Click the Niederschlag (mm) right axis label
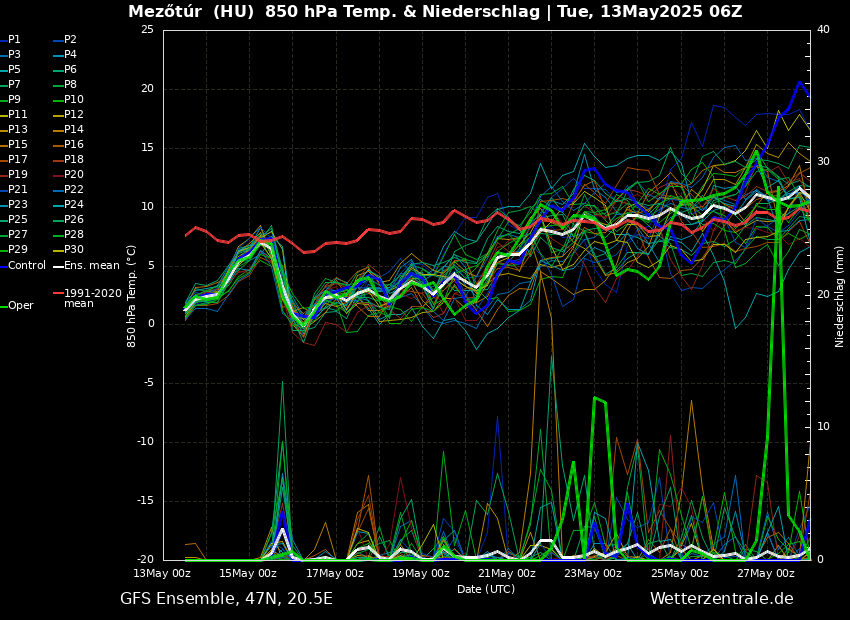 click(x=840, y=296)
